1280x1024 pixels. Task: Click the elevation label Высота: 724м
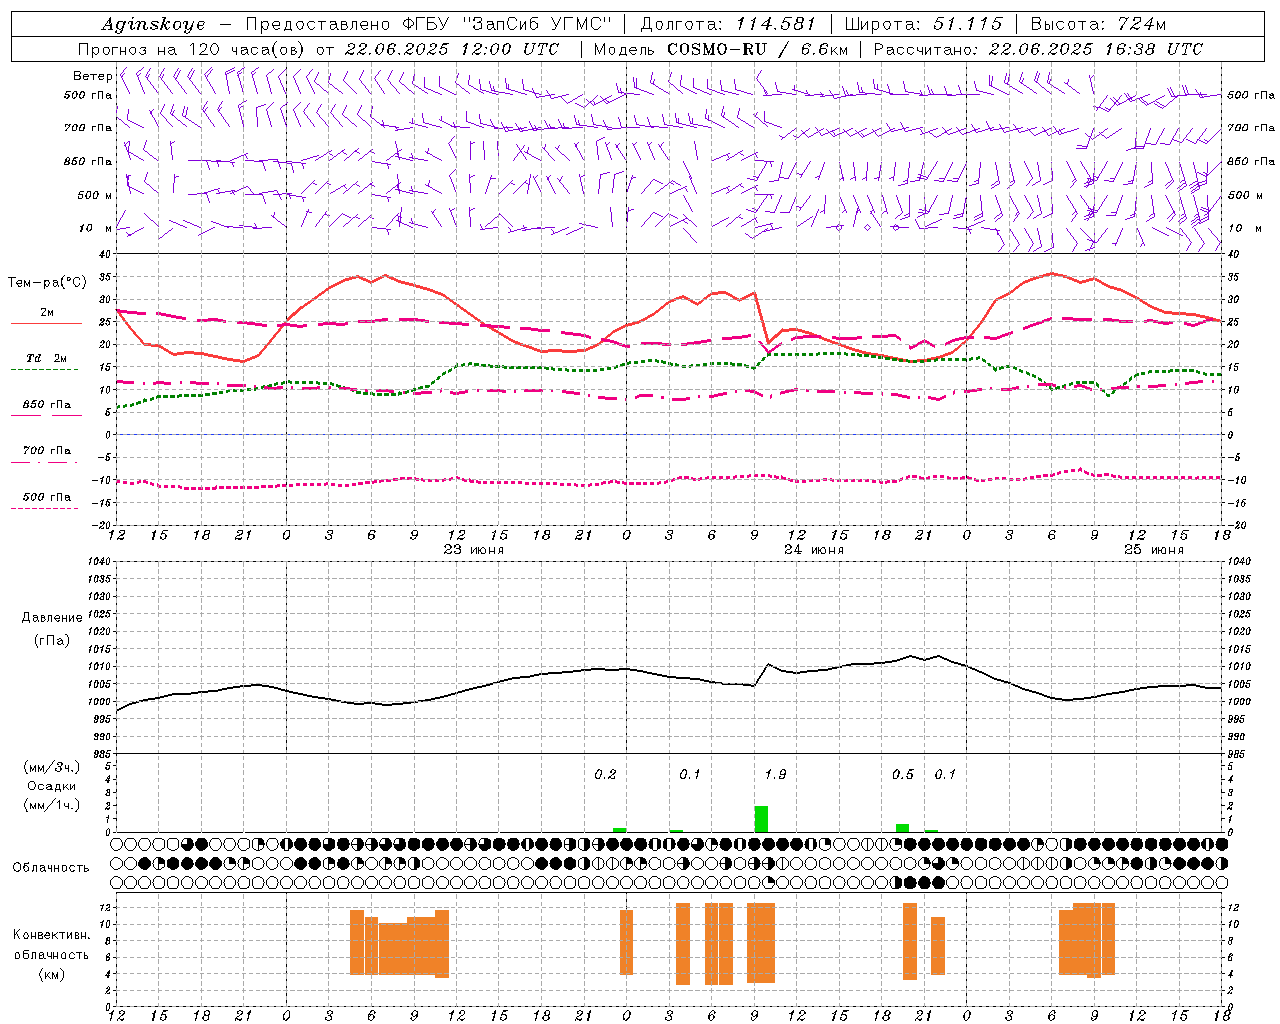coord(1098,24)
